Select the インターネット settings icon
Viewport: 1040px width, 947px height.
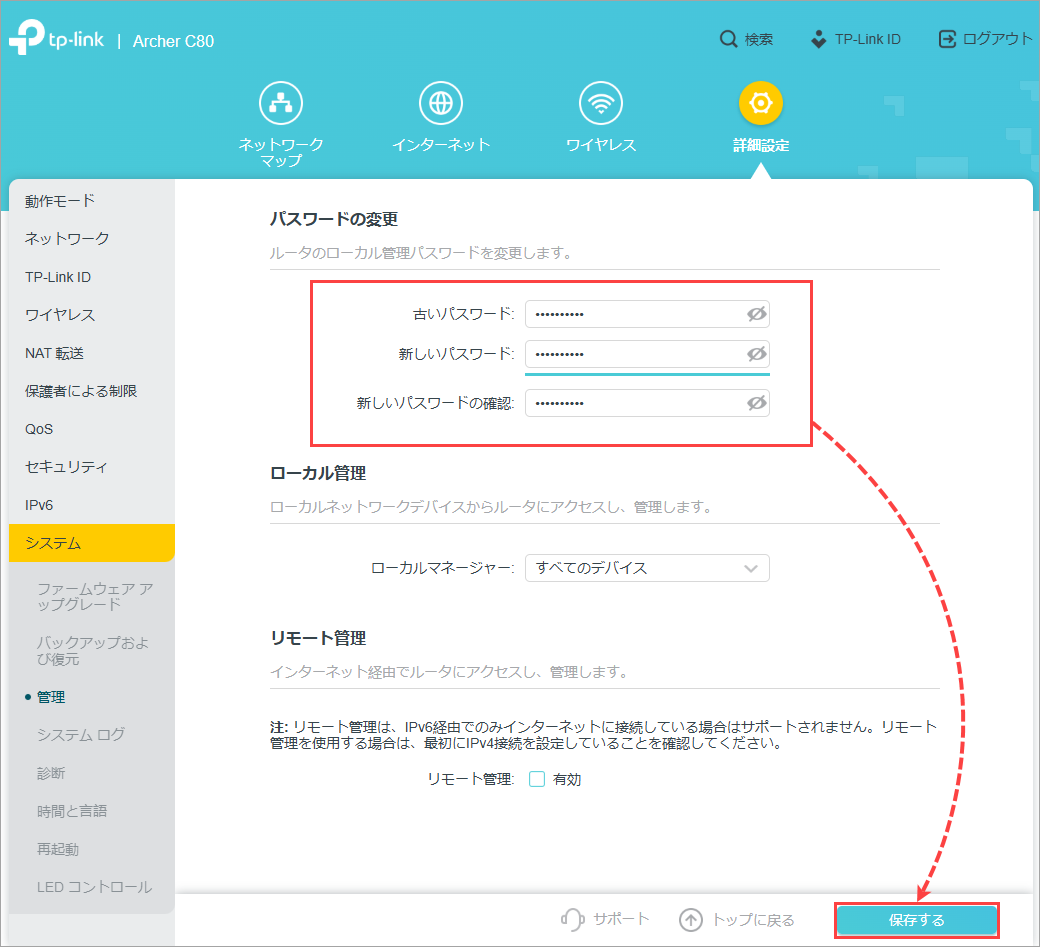[441, 102]
